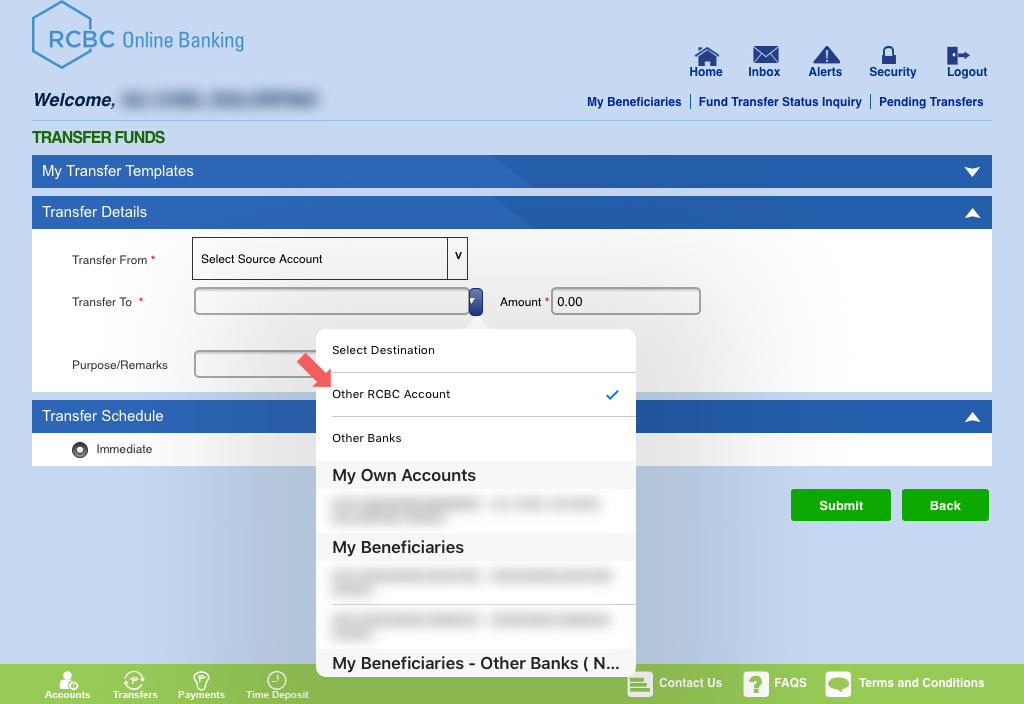Open the Security padlock icon

click(x=889, y=55)
